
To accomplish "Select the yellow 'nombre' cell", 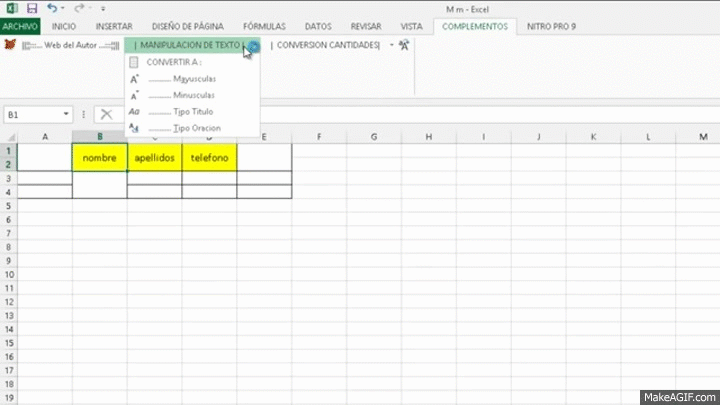I will 100,158.
